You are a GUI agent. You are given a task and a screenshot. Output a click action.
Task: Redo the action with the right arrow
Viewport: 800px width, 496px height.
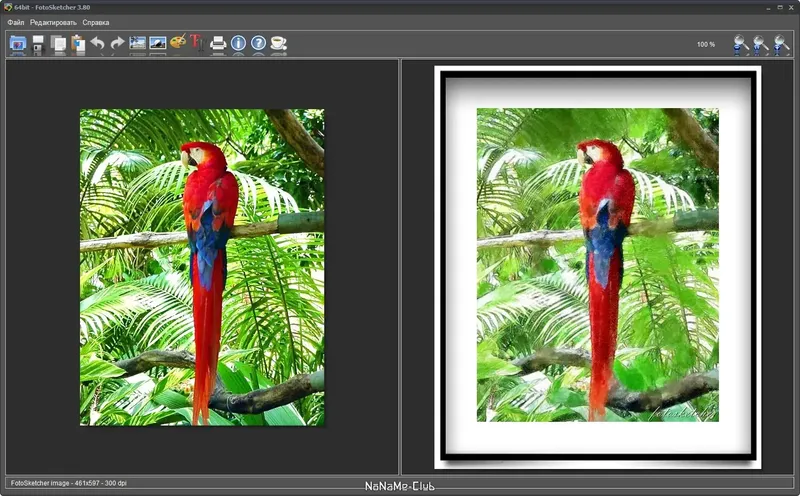coord(117,43)
